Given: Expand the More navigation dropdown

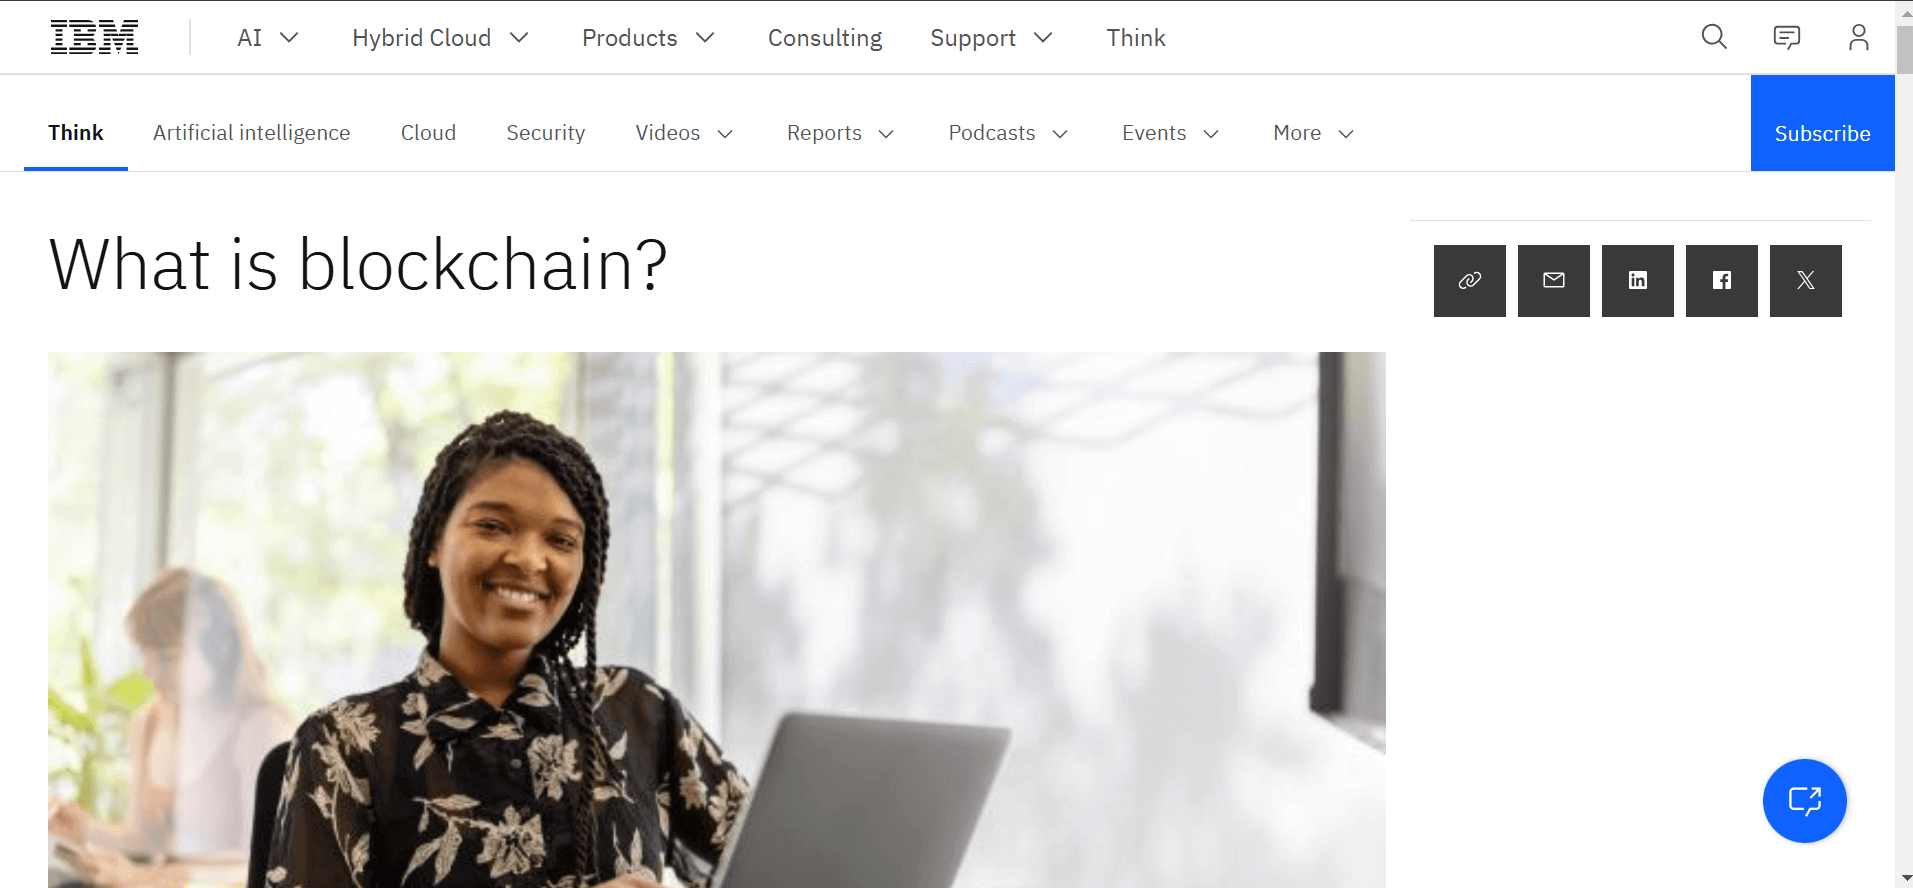Looking at the screenshot, I should click(1313, 133).
